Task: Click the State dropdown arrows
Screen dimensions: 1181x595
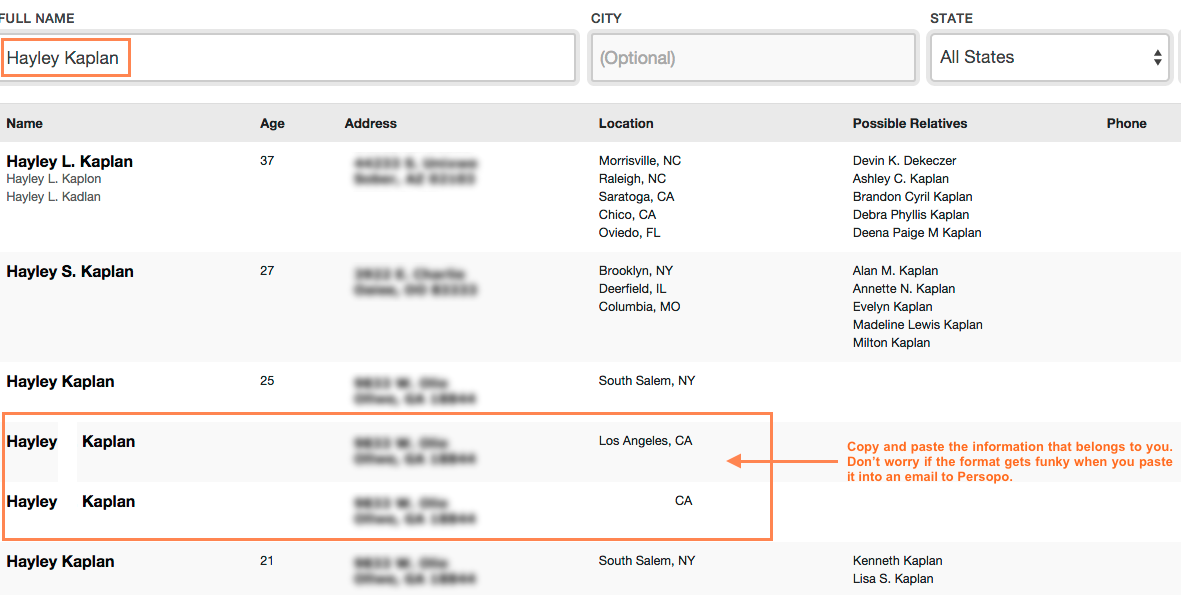Action: [x=1157, y=57]
